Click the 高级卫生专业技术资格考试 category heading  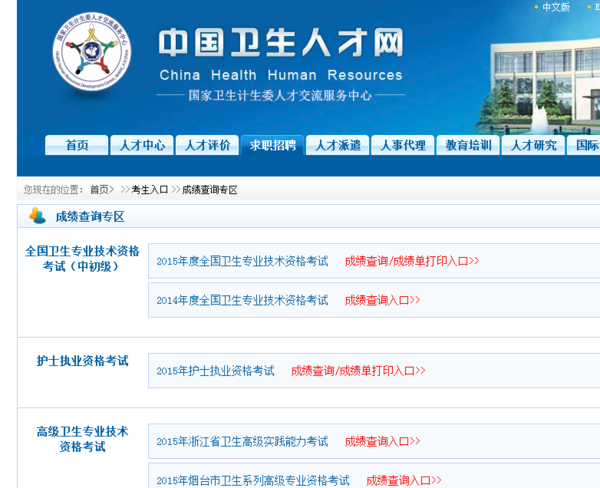point(82,439)
